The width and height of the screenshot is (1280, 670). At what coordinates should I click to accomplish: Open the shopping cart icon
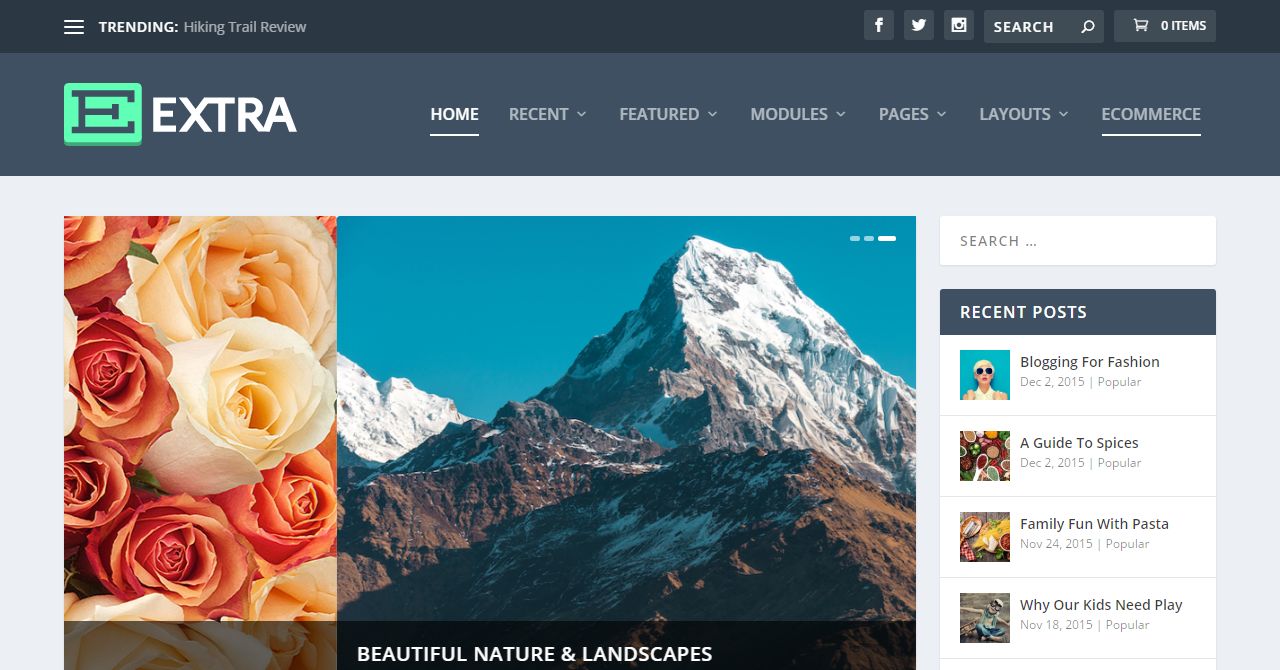1140,26
